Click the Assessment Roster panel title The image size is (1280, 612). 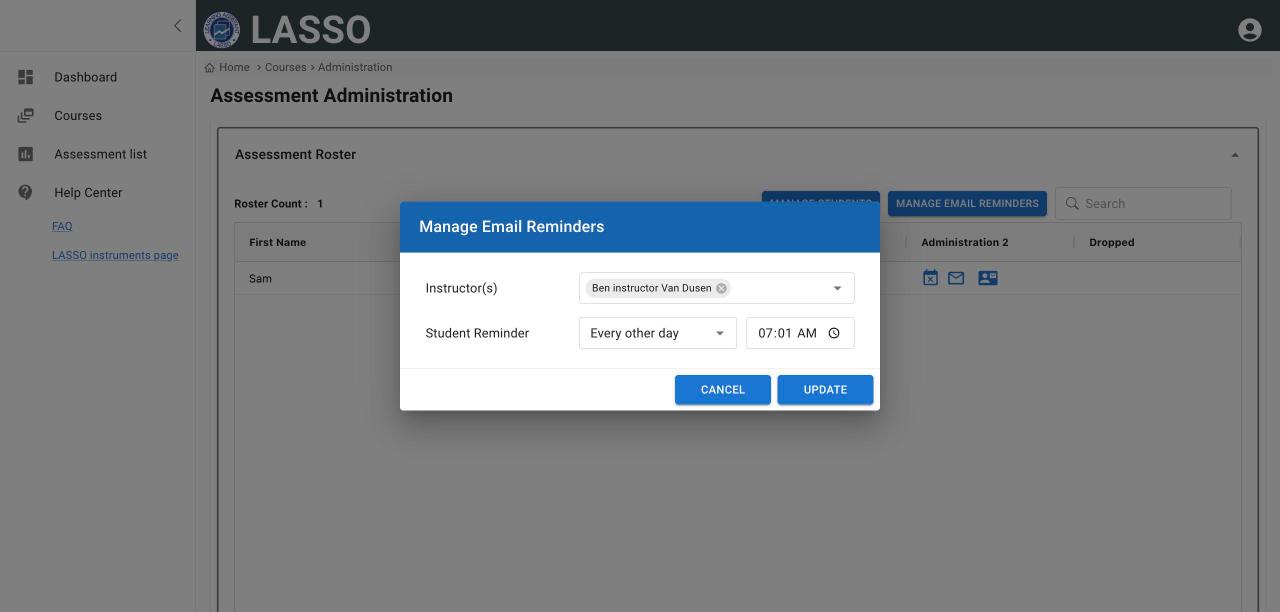[x=295, y=154]
